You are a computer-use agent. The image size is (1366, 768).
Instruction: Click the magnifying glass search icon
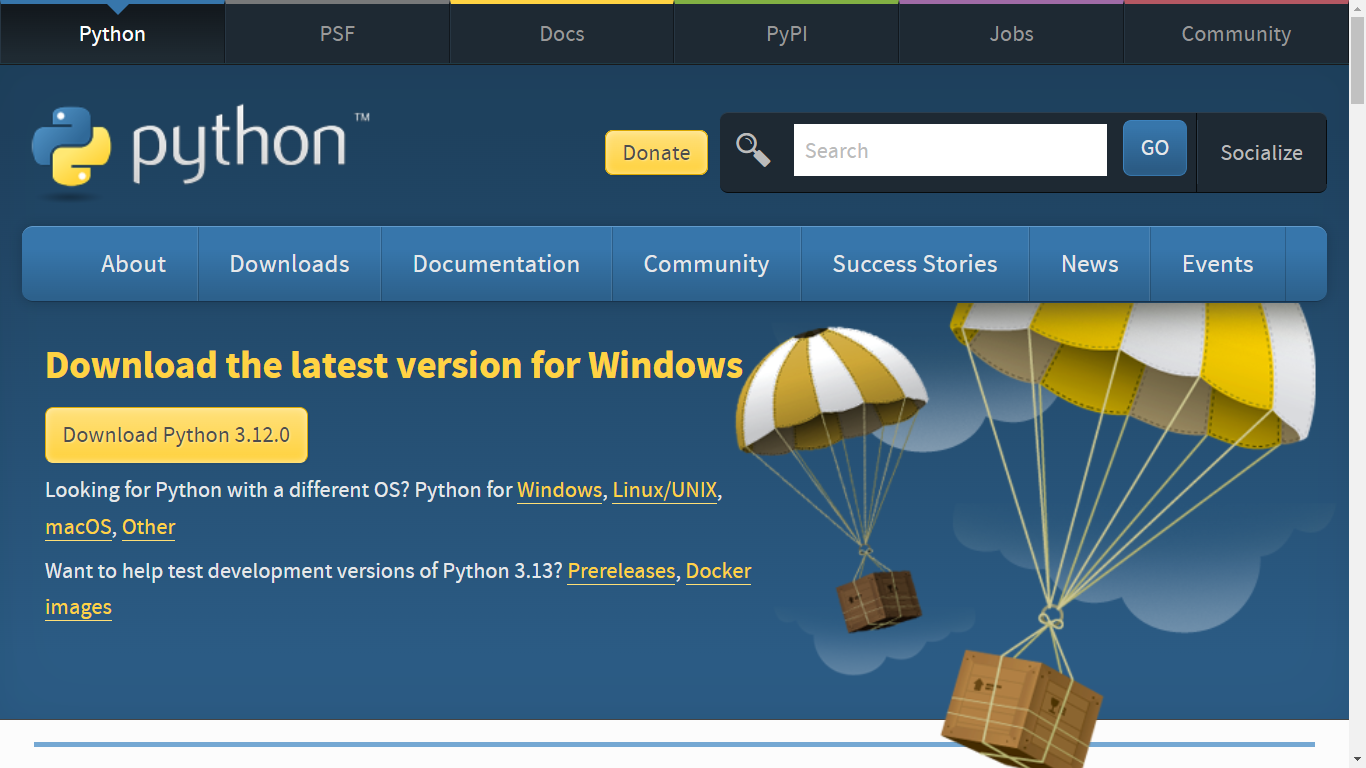click(x=753, y=150)
